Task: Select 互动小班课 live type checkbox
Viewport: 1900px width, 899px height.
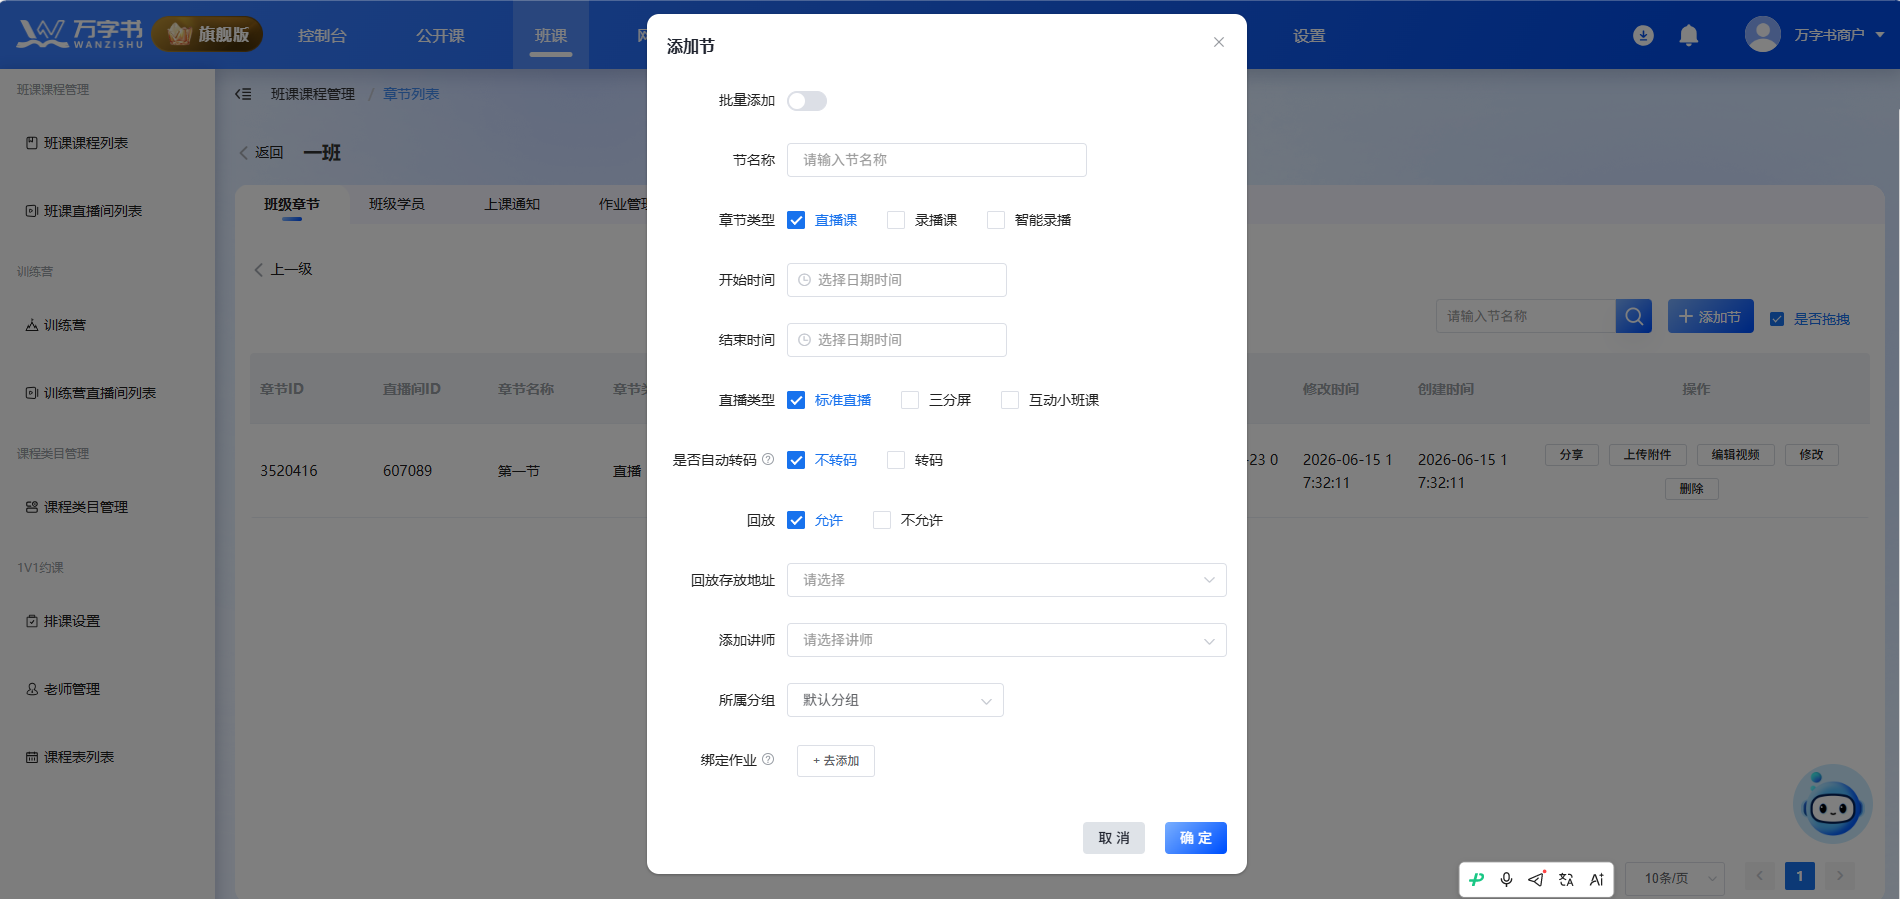Action: [x=1010, y=400]
